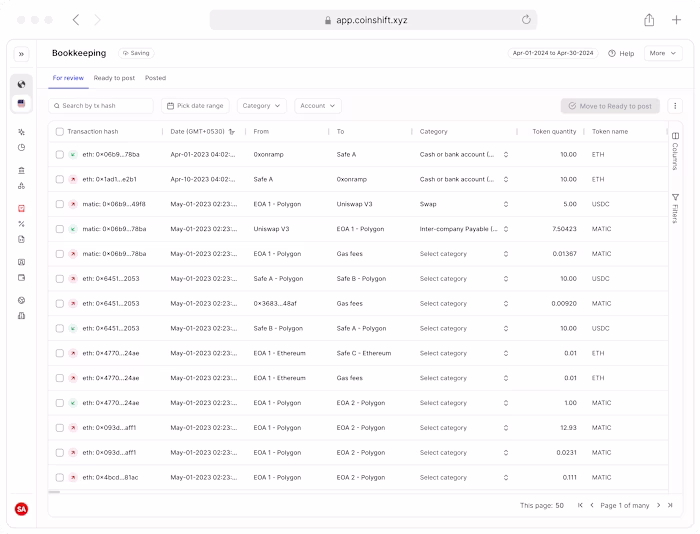Click the Transaction hash column header
The height and width of the screenshot is (534, 700).
click(x=93, y=132)
